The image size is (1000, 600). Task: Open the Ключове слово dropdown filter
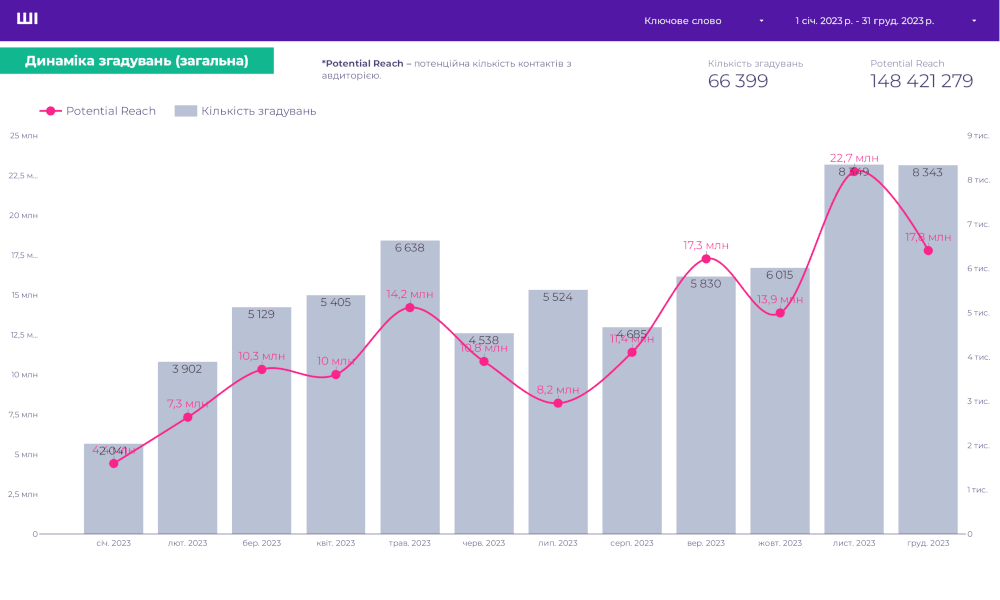(703, 21)
